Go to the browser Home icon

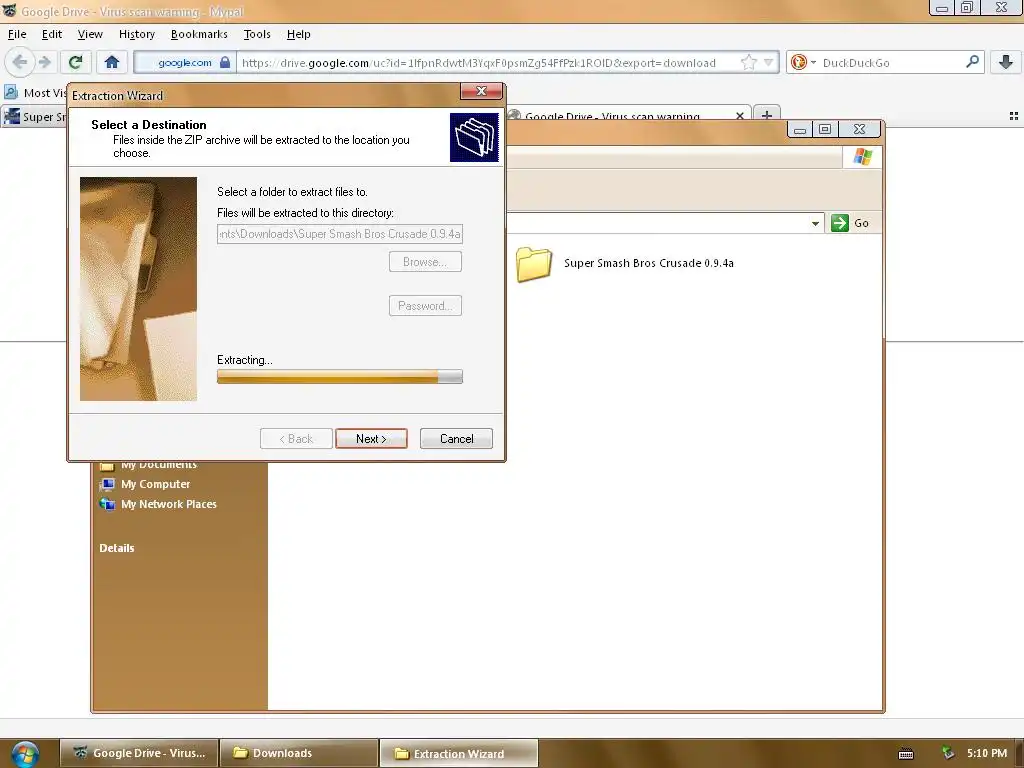tap(112, 62)
